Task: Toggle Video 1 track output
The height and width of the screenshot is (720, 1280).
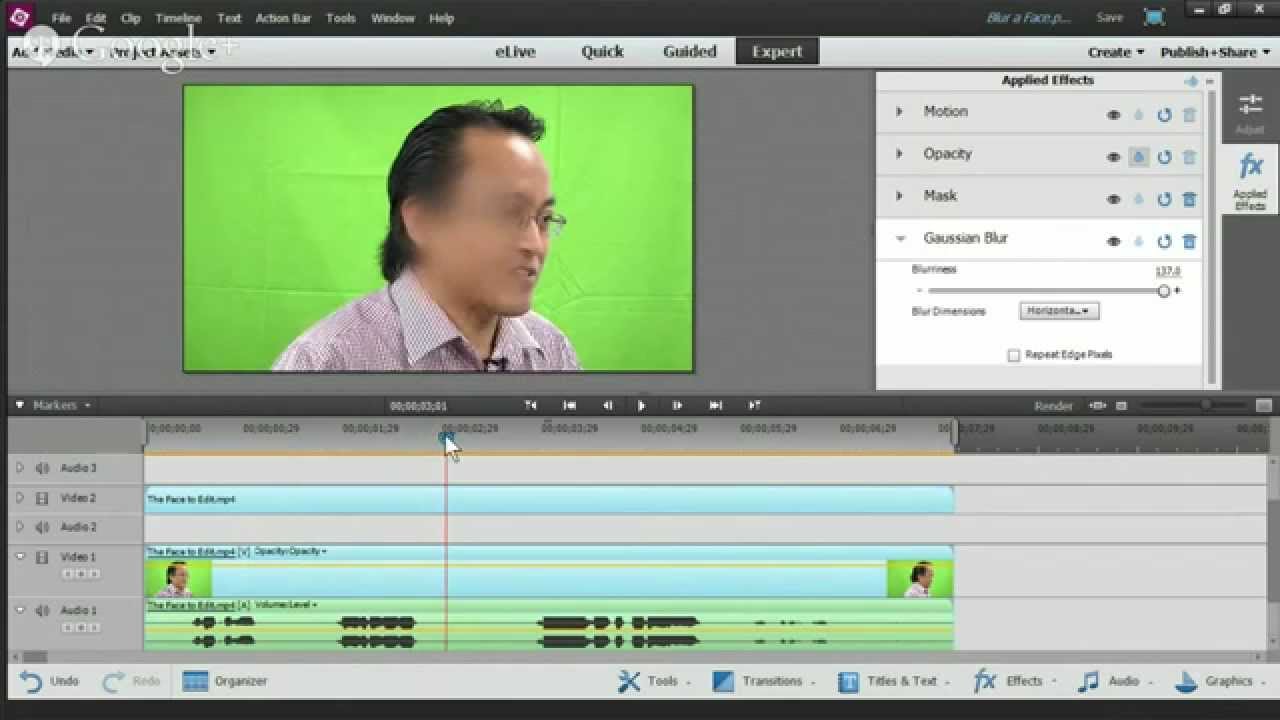Action: pyautogui.click(x=42, y=557)
